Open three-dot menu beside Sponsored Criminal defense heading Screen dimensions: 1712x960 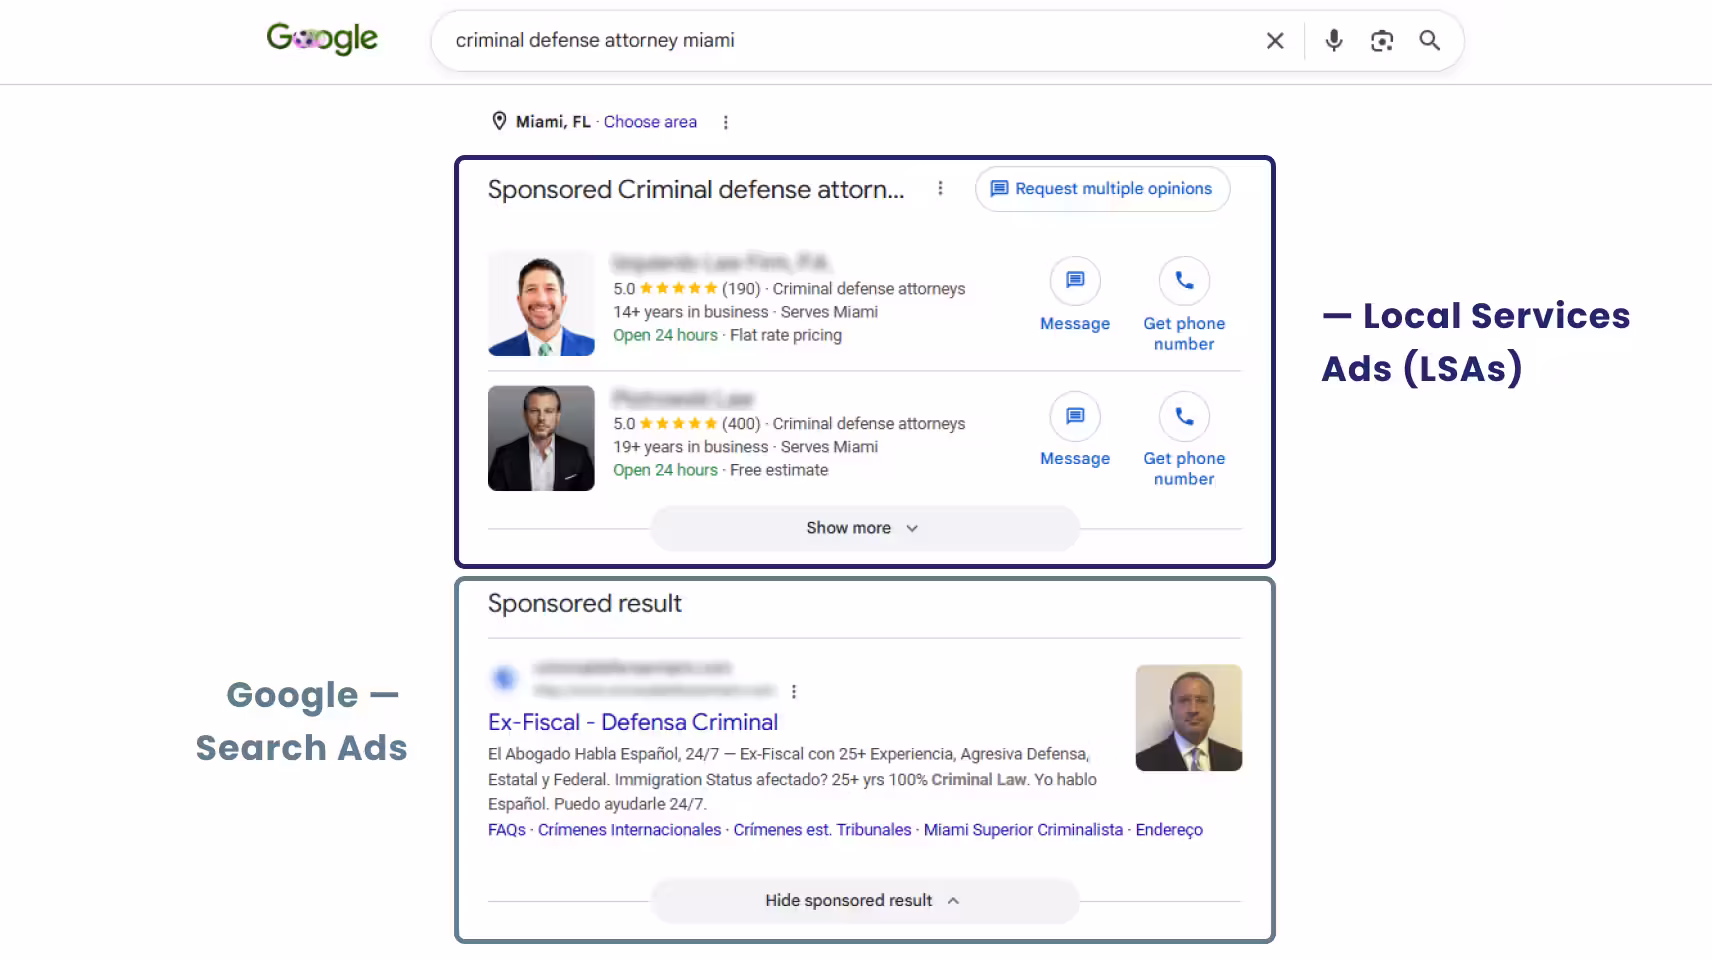pyautogui.click(x=940, y=188)
